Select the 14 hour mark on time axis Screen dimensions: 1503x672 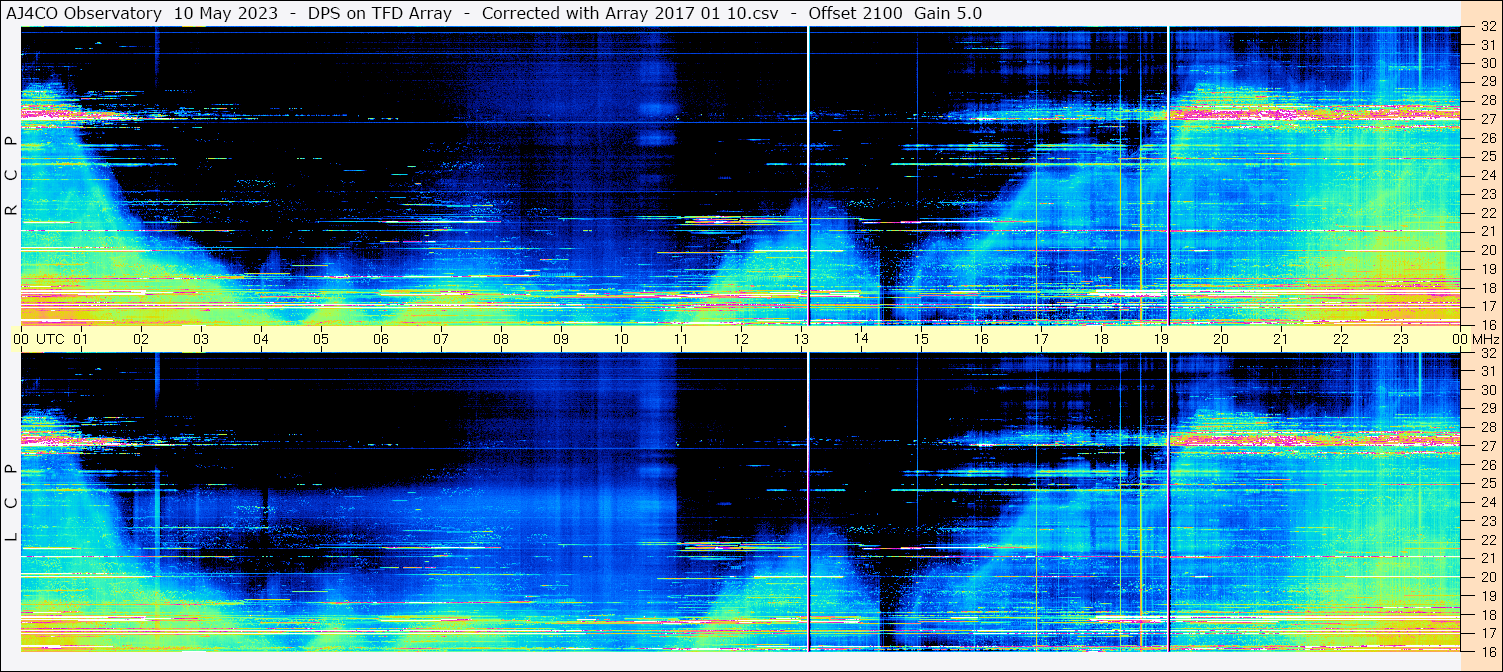[x=860, y=339]
